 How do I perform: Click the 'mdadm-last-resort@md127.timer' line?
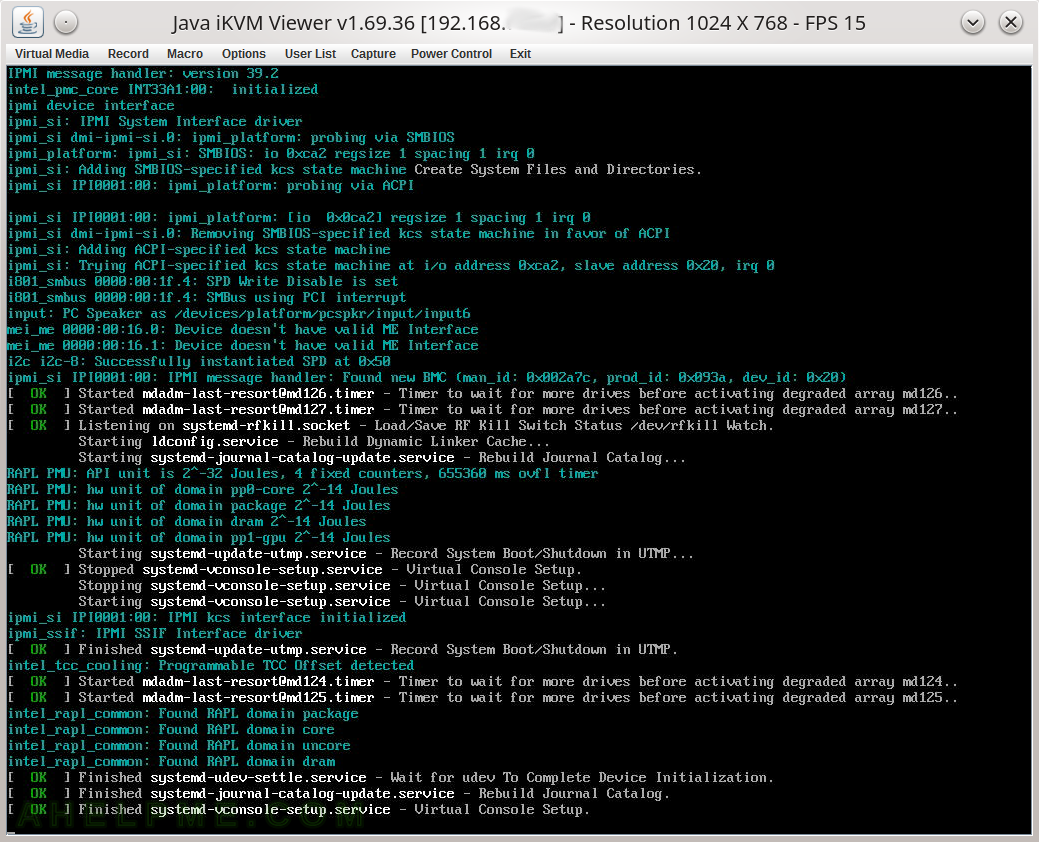tap(483, 409)
